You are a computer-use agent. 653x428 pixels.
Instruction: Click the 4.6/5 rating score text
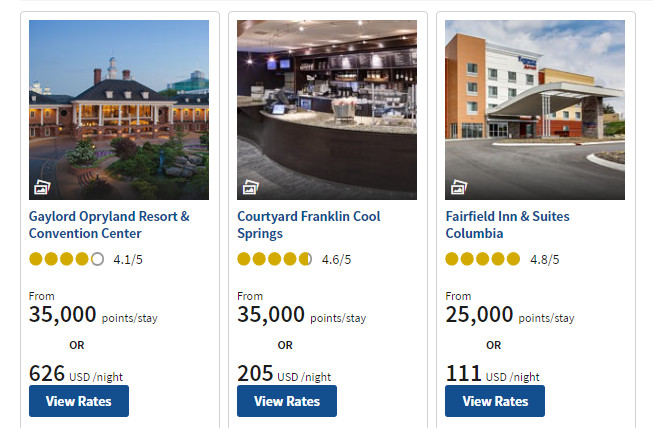tap(336, 260)
